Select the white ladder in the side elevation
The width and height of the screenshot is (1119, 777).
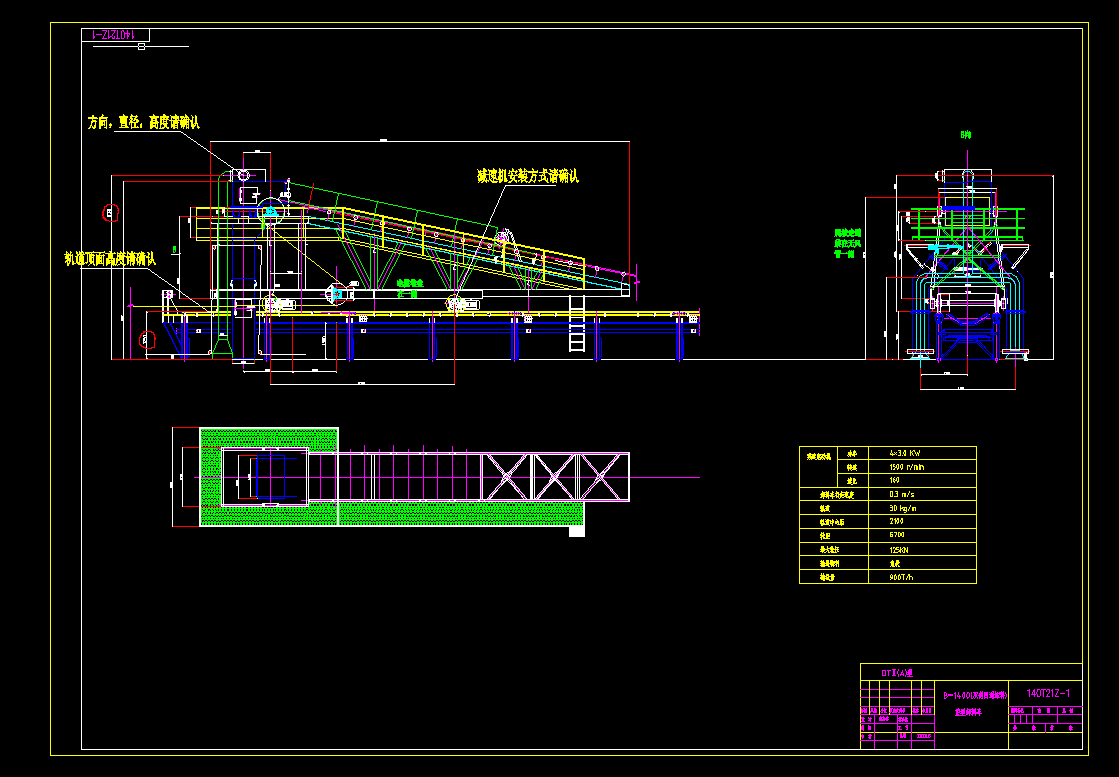pos(577,324)
